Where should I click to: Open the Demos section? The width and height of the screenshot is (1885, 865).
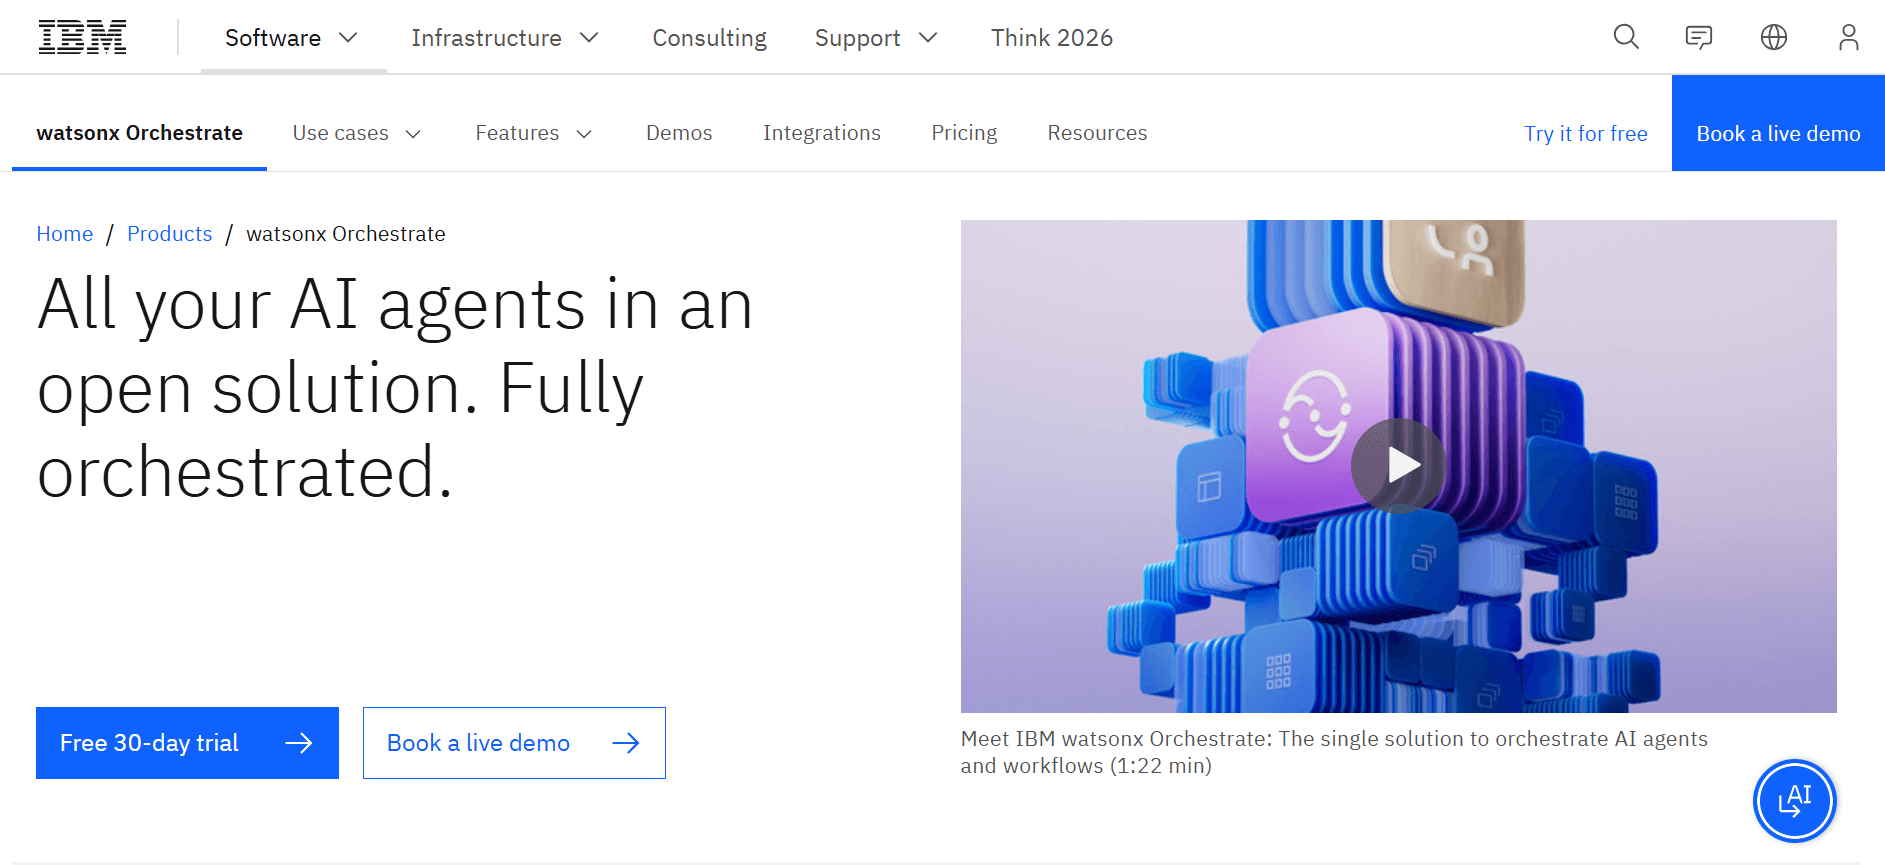pos(679,133)
